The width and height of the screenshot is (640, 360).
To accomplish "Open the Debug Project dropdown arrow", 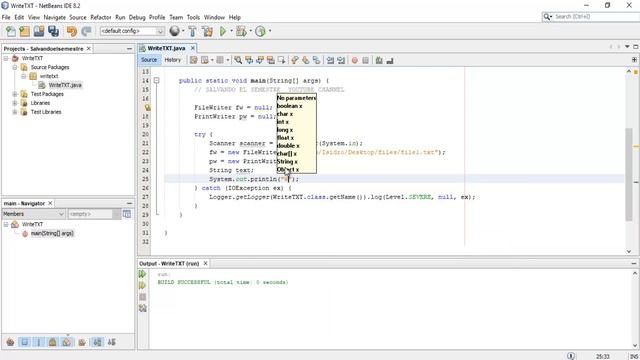I will point(251,31).
